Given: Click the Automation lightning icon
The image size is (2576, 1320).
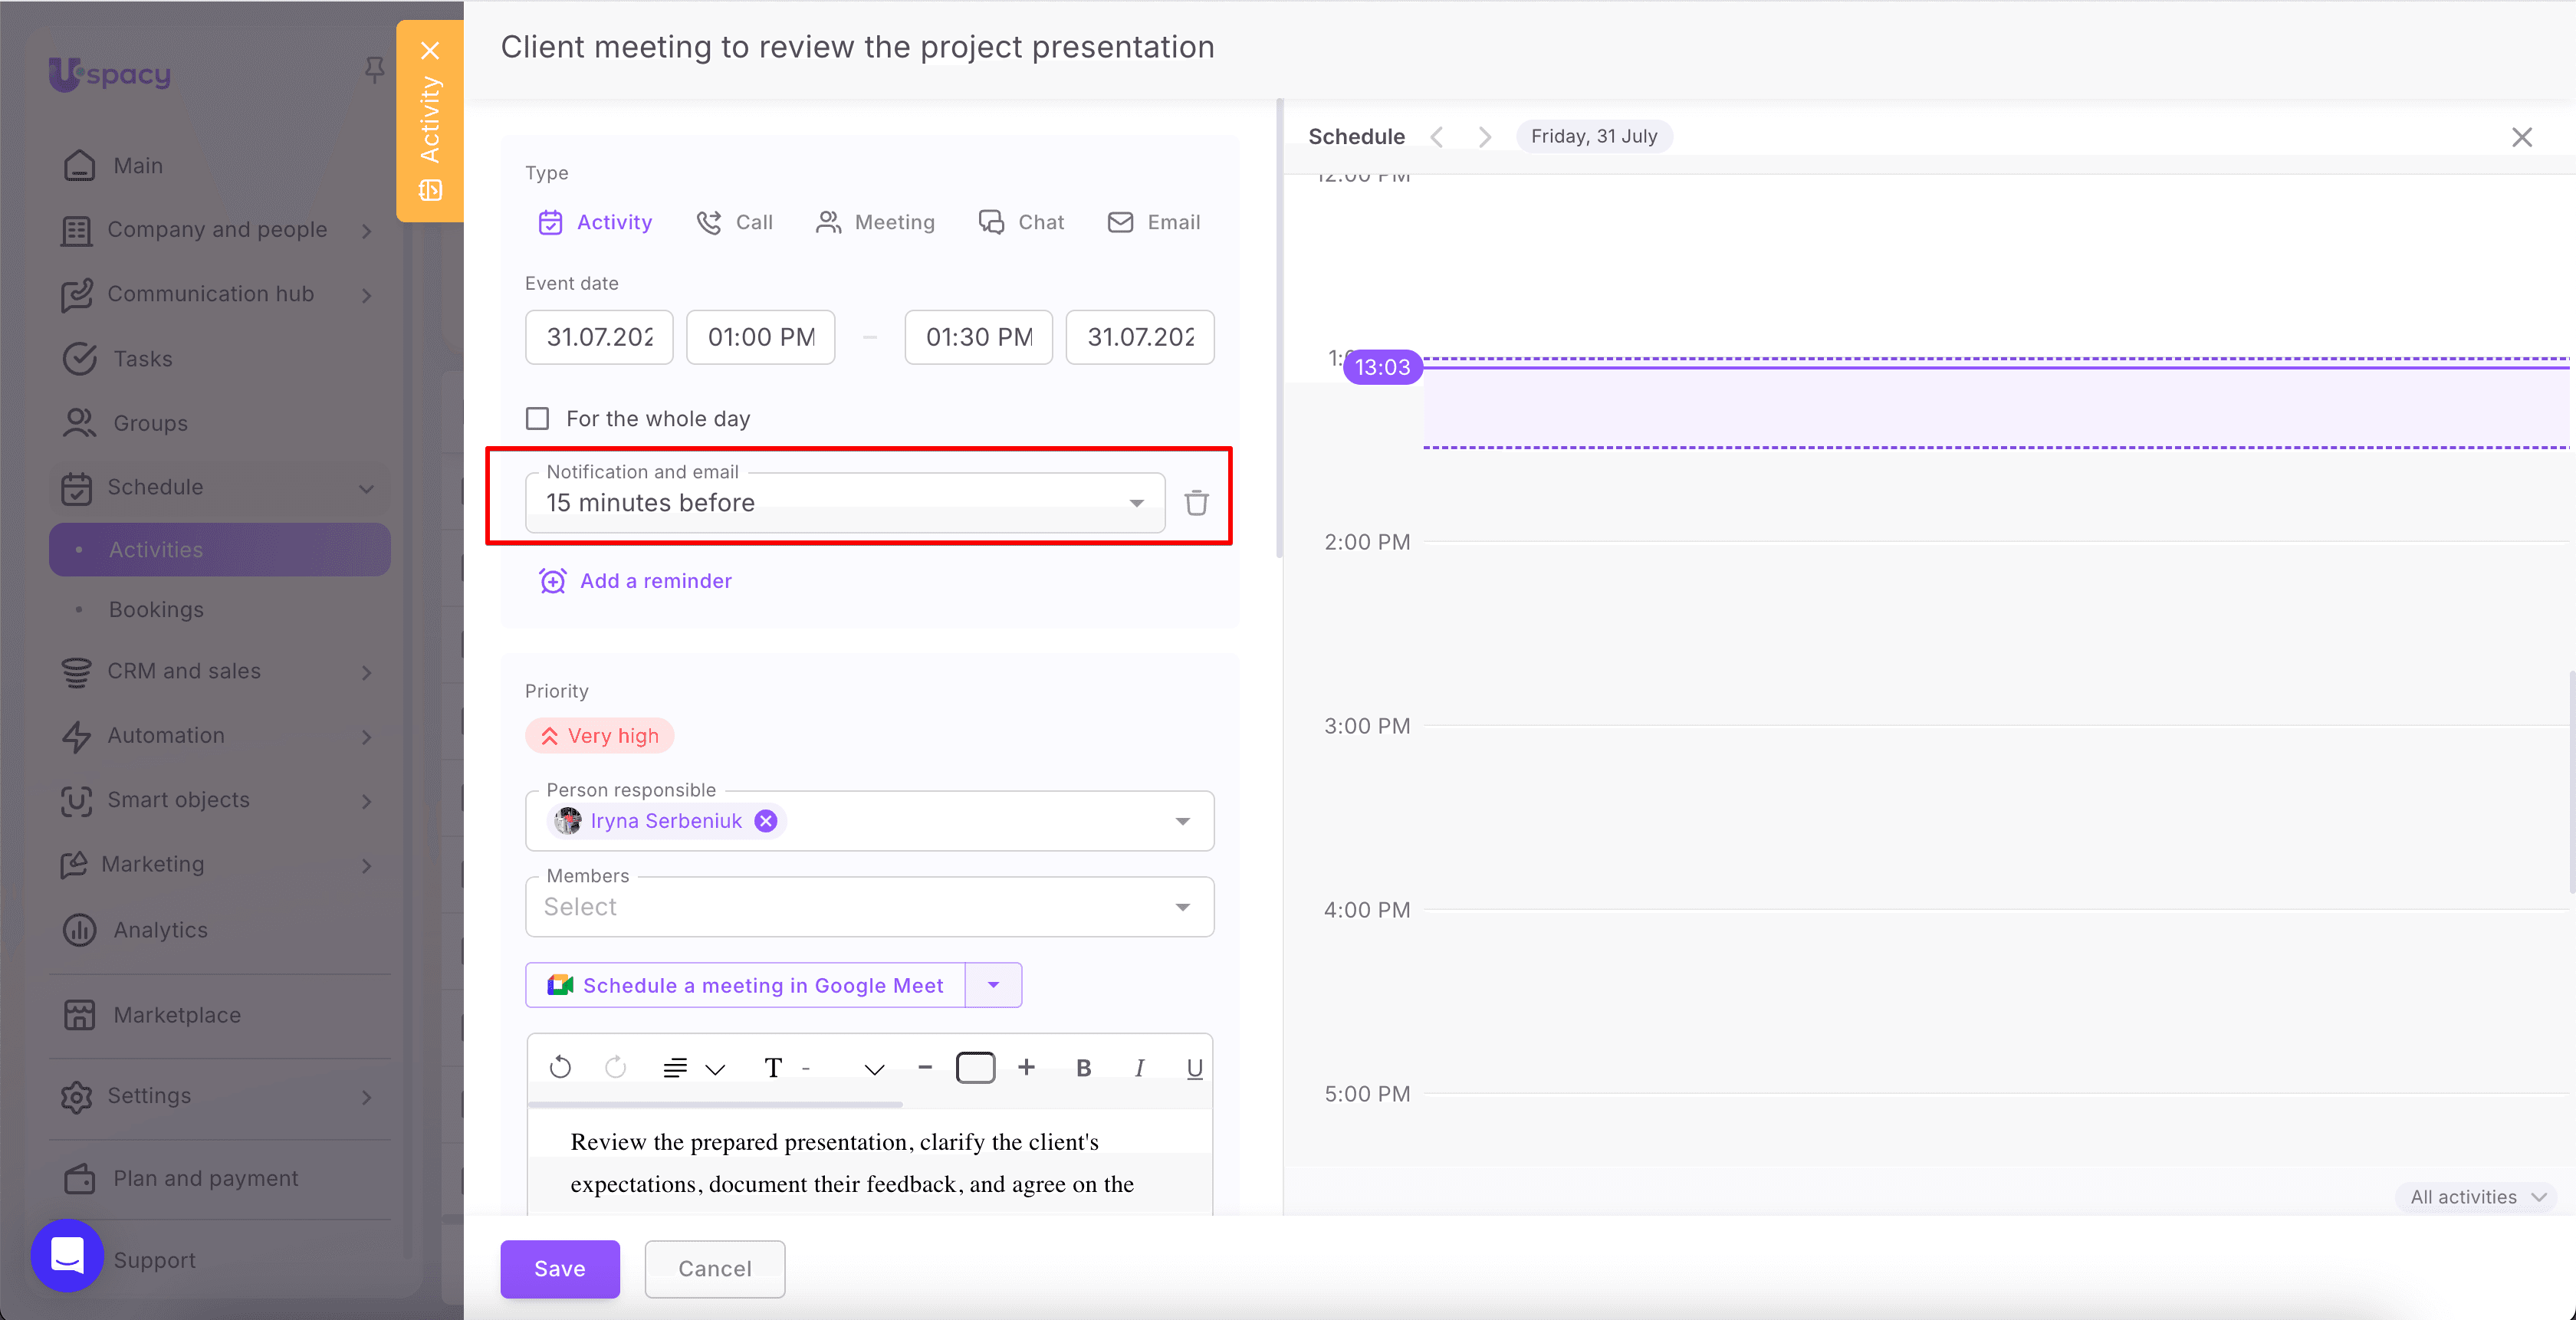Looking at the screenshot, I should (x=76, y=736).
